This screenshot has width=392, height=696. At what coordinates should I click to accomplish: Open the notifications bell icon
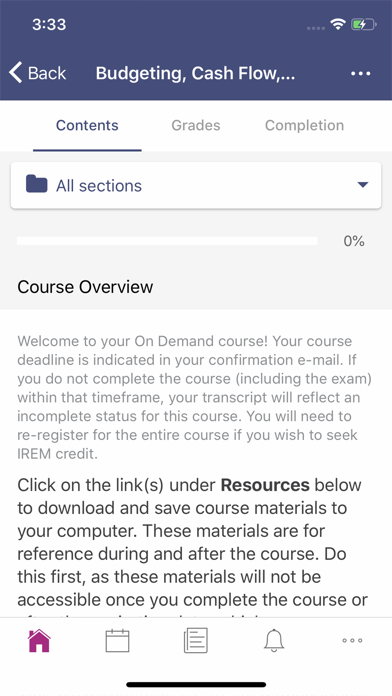274,641
